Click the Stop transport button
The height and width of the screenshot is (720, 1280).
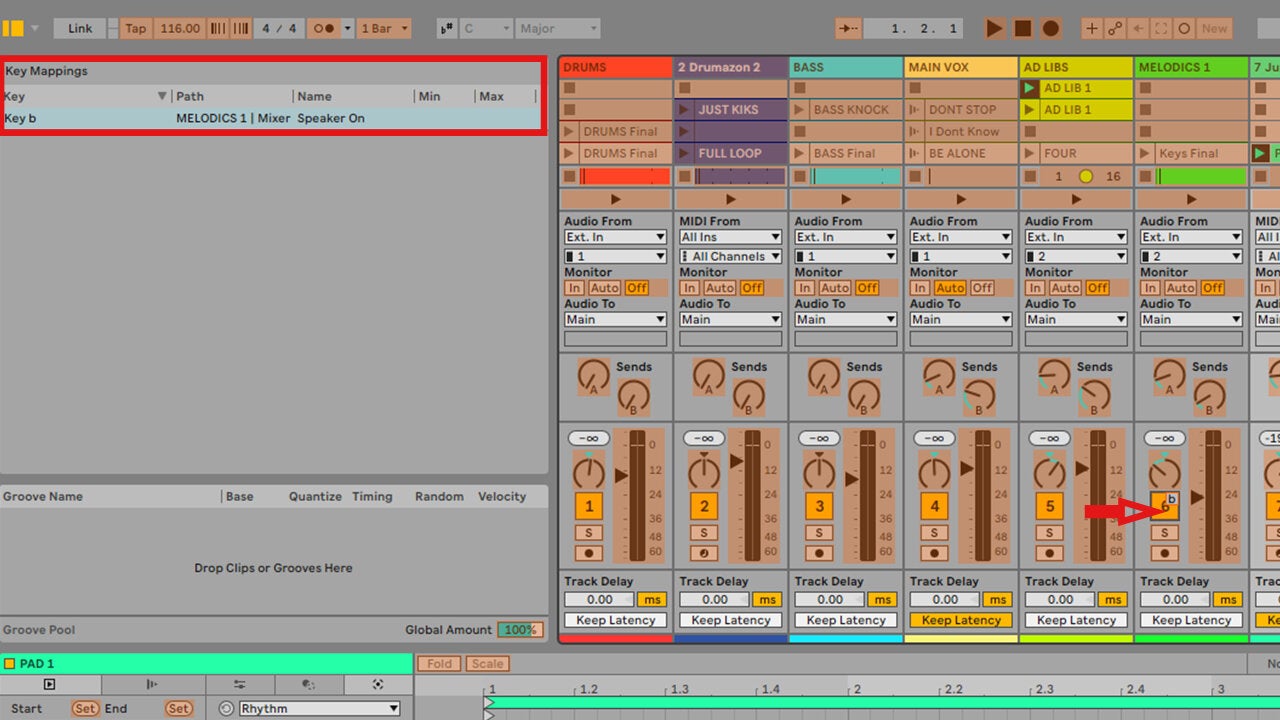coord(1022,28)
